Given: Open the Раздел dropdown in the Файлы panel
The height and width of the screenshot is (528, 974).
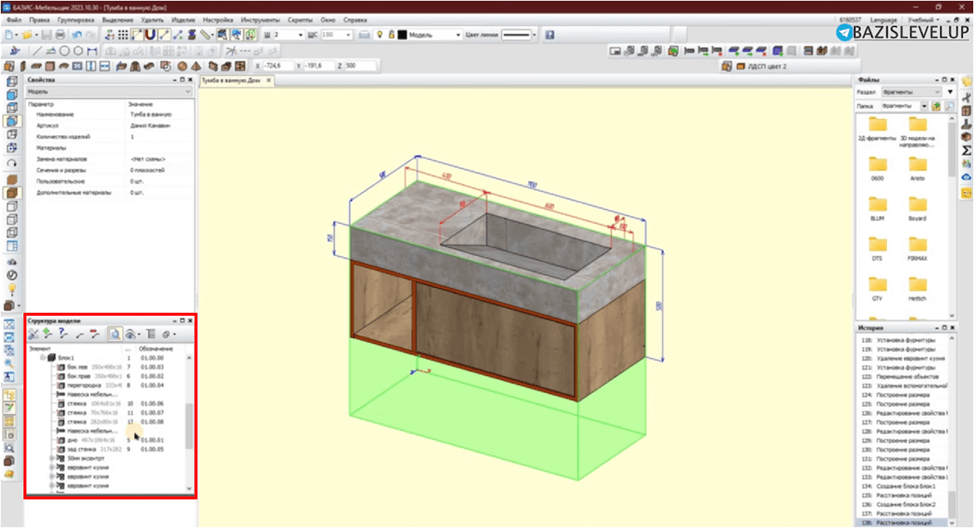Looking at the screenshot, I should coord(913,92).
